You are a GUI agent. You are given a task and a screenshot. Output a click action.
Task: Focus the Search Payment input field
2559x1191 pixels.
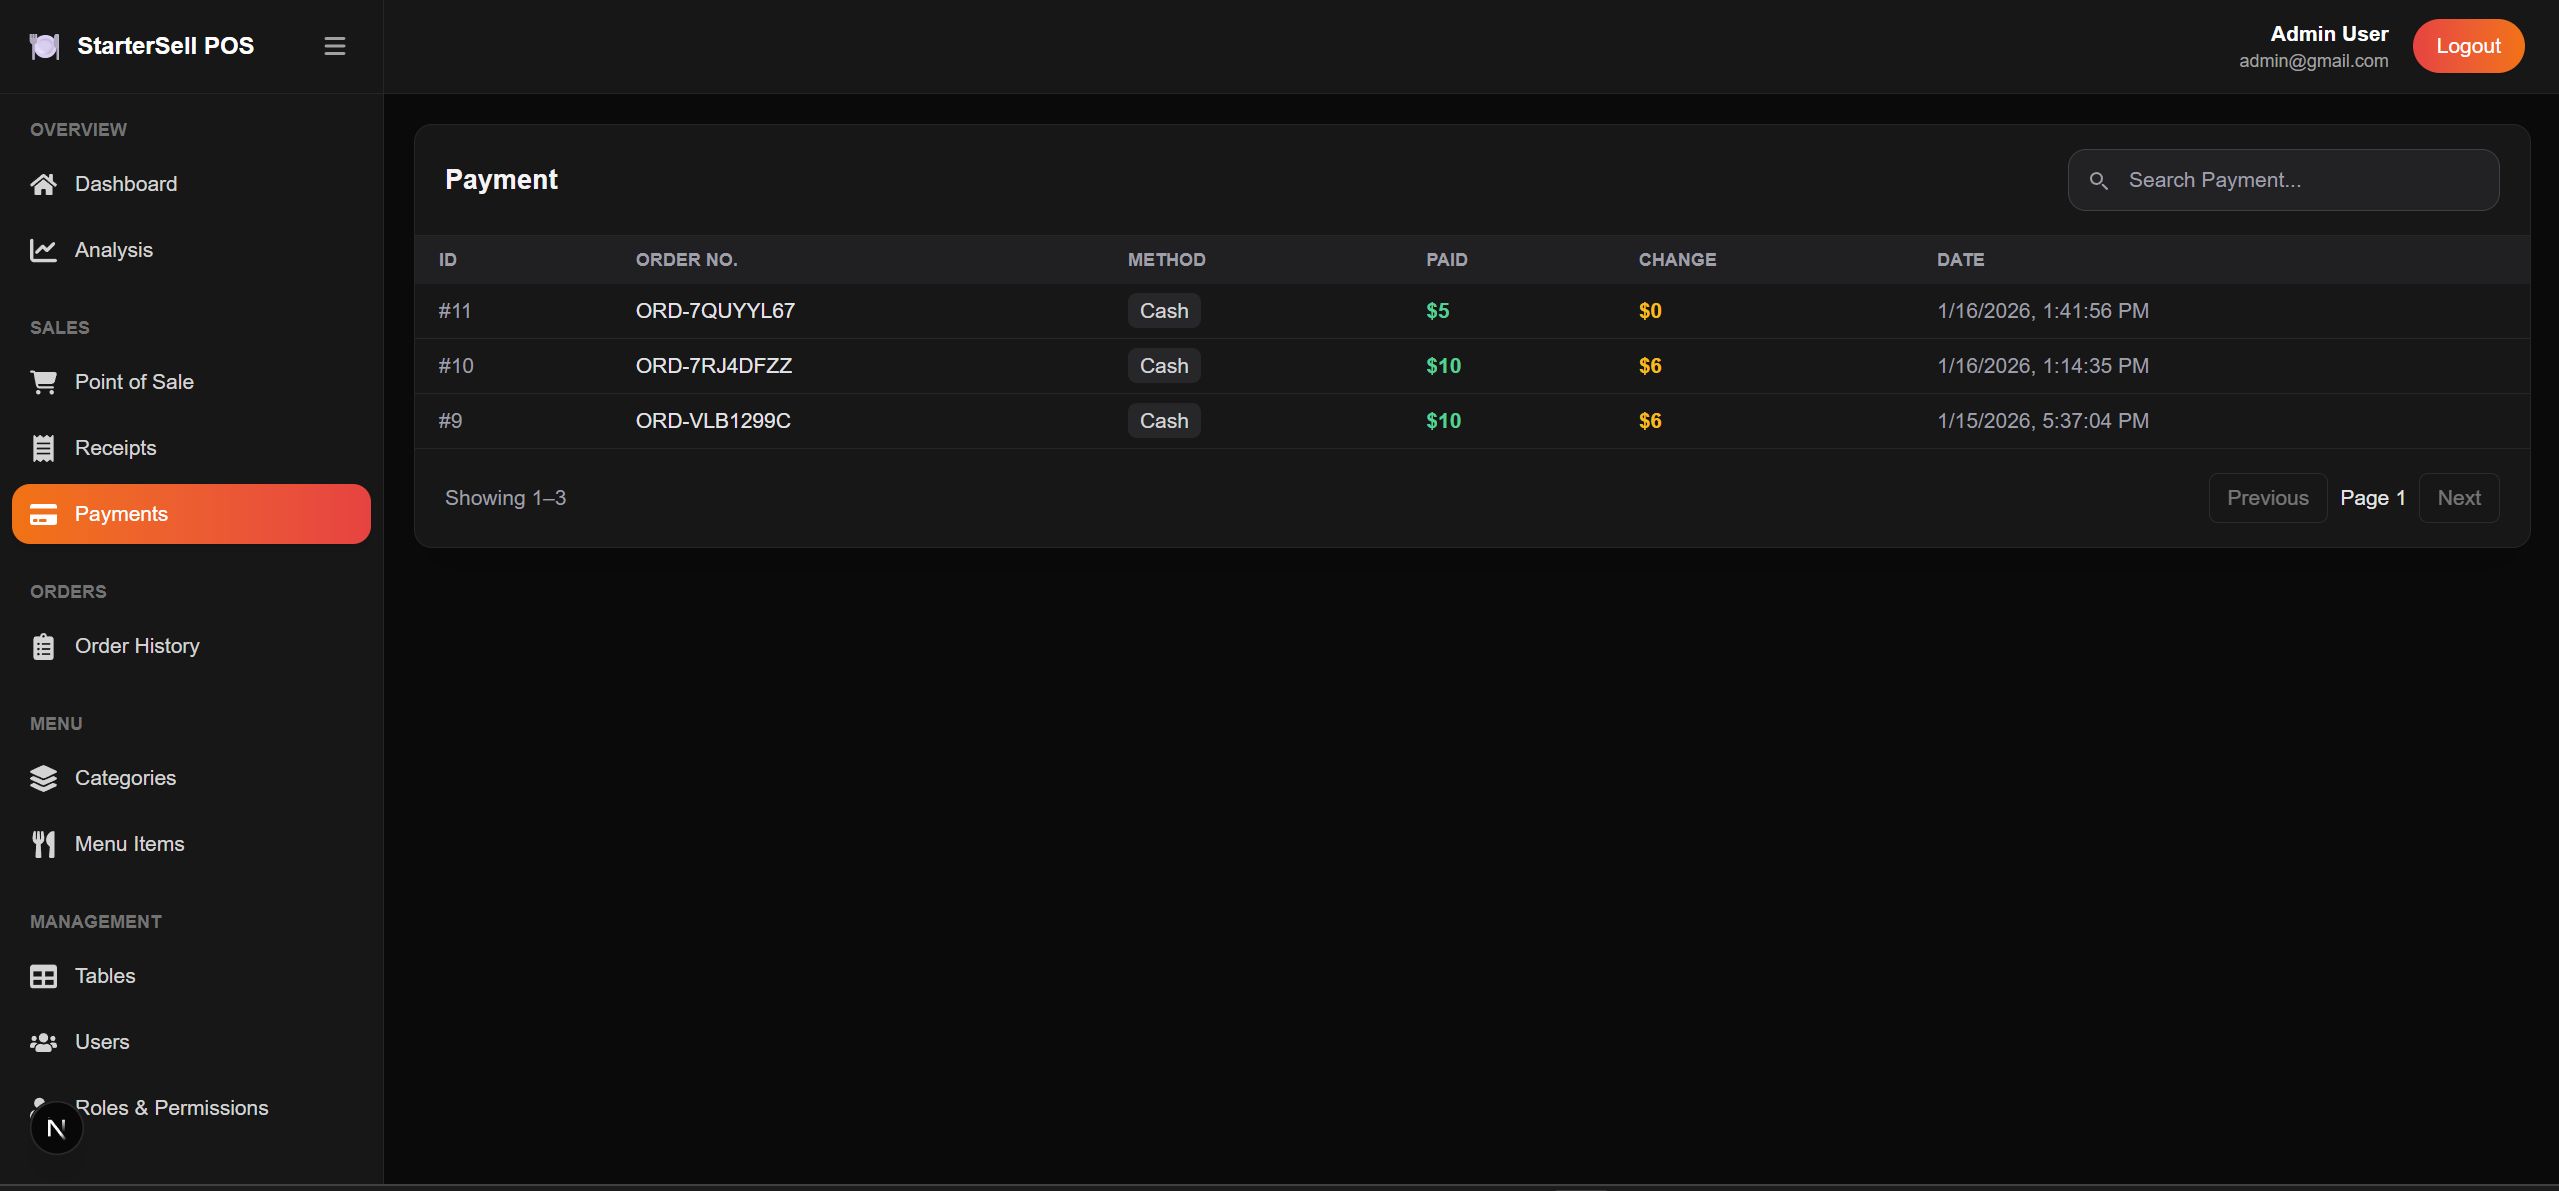click(2300, 180)
